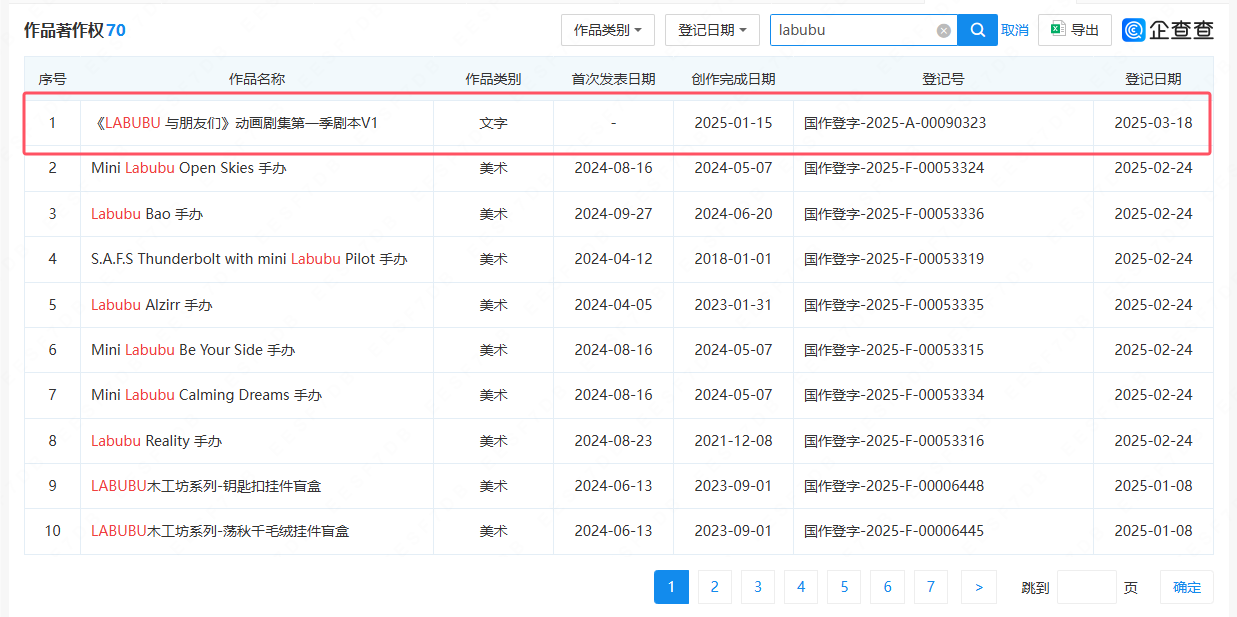Image resolution: width=1237 pixels, height=617 pixels.
Task: Go to page 3
Action: pos(758,587)
